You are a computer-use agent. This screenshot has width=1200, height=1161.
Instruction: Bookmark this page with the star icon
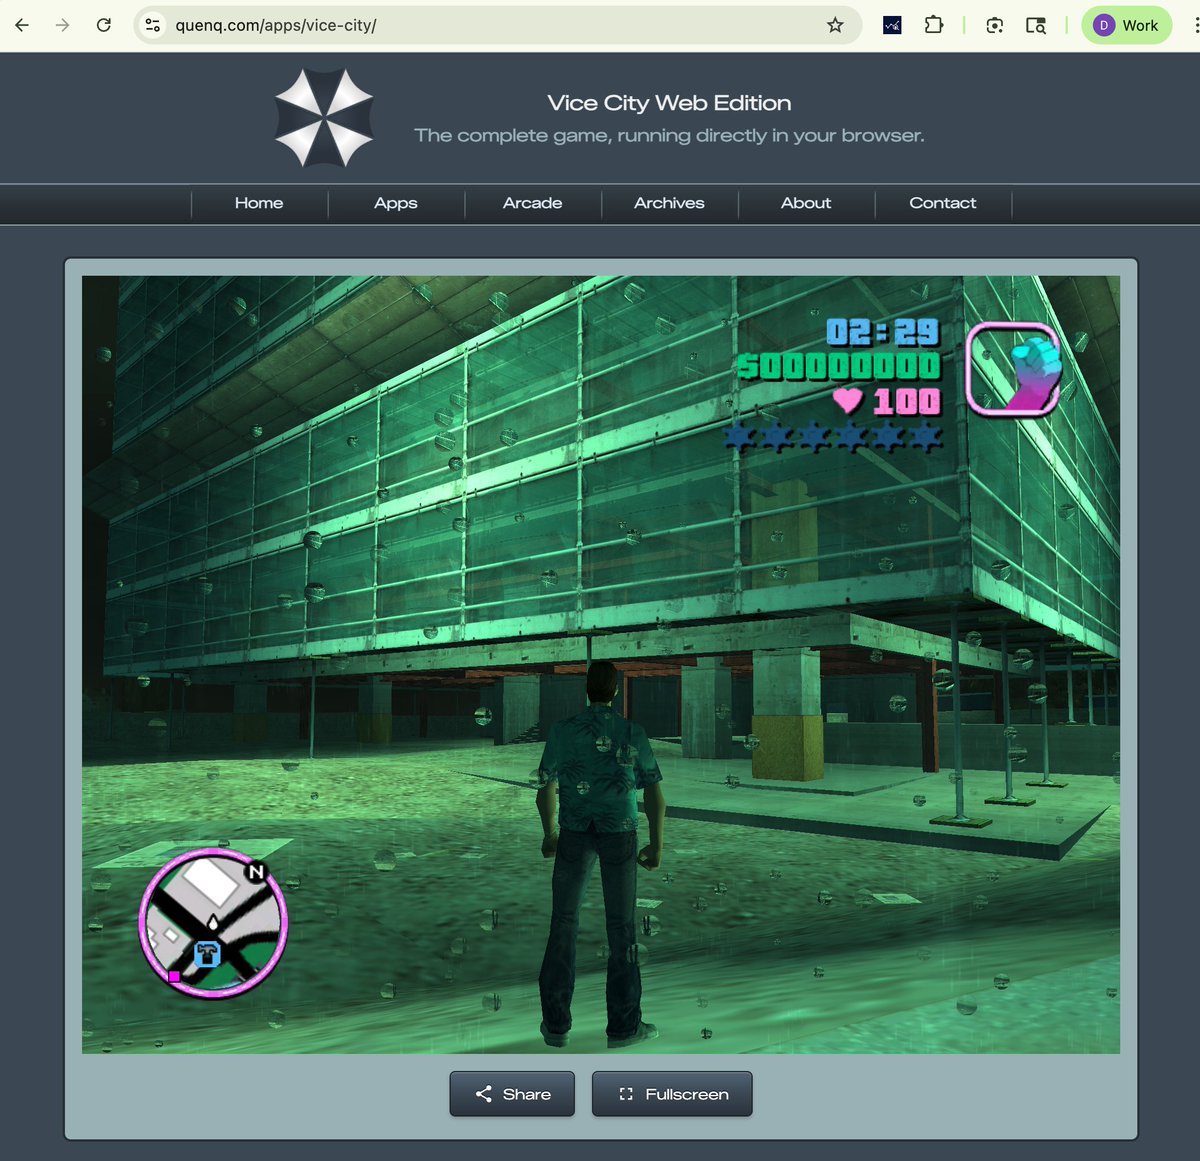[x=835, y=25]
